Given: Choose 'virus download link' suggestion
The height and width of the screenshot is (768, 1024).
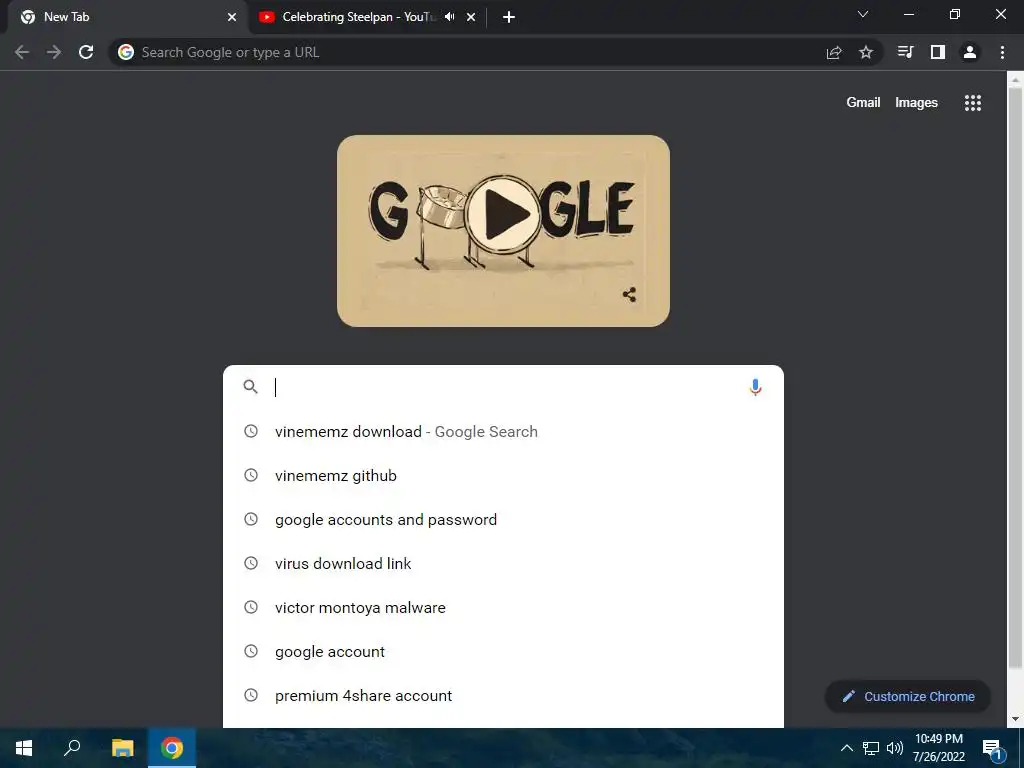Looking at the screenshot, I should coord(504,564).
